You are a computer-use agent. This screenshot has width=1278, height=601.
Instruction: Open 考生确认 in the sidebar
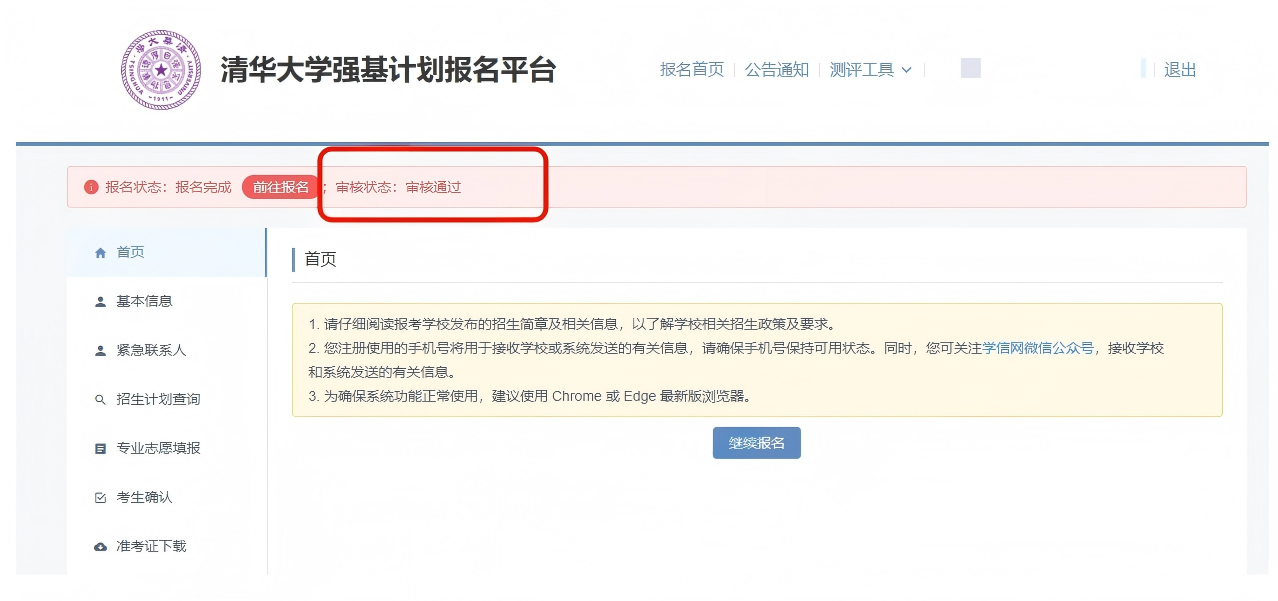[x=167, y=498]
